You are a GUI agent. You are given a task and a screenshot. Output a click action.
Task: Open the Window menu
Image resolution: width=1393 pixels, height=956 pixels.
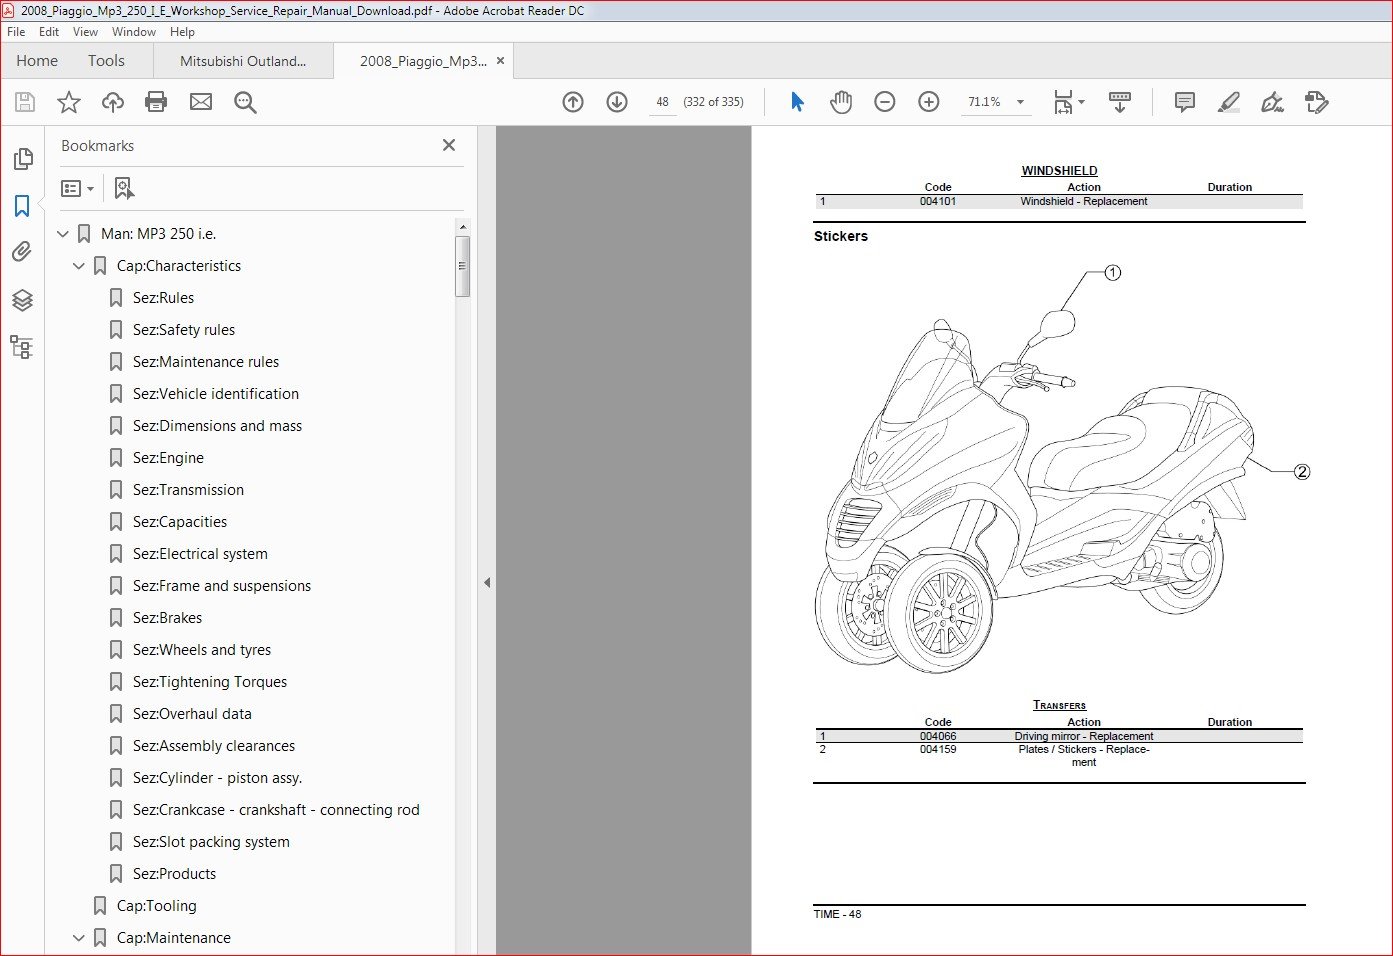click(134, 32)
